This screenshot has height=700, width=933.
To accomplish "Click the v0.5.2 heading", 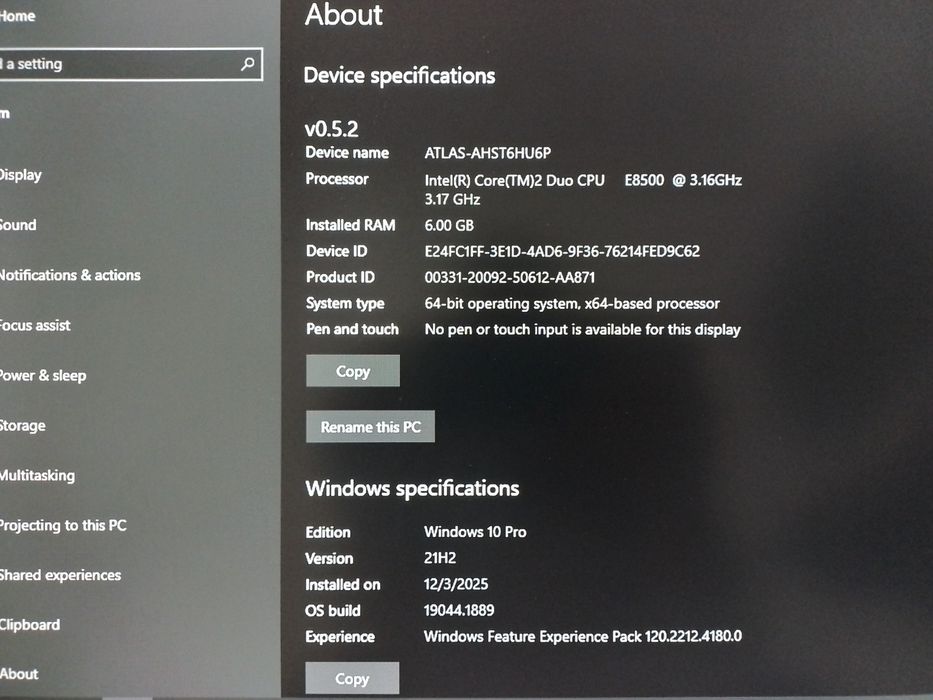I will pyautogui.click(x=331, y=129).
